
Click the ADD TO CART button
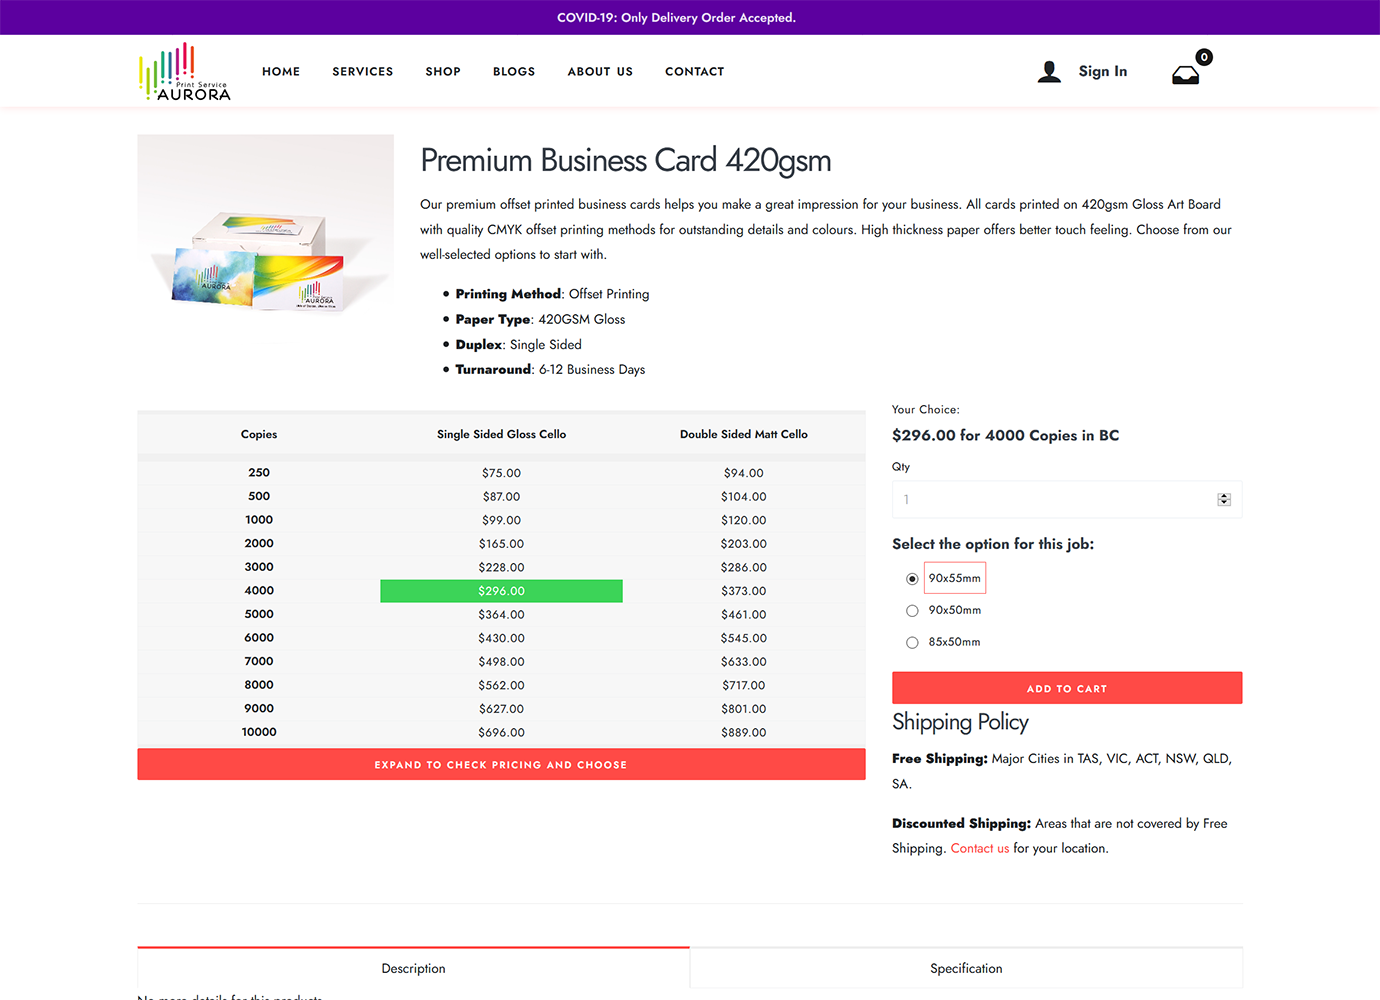(x=1066, y=688)
